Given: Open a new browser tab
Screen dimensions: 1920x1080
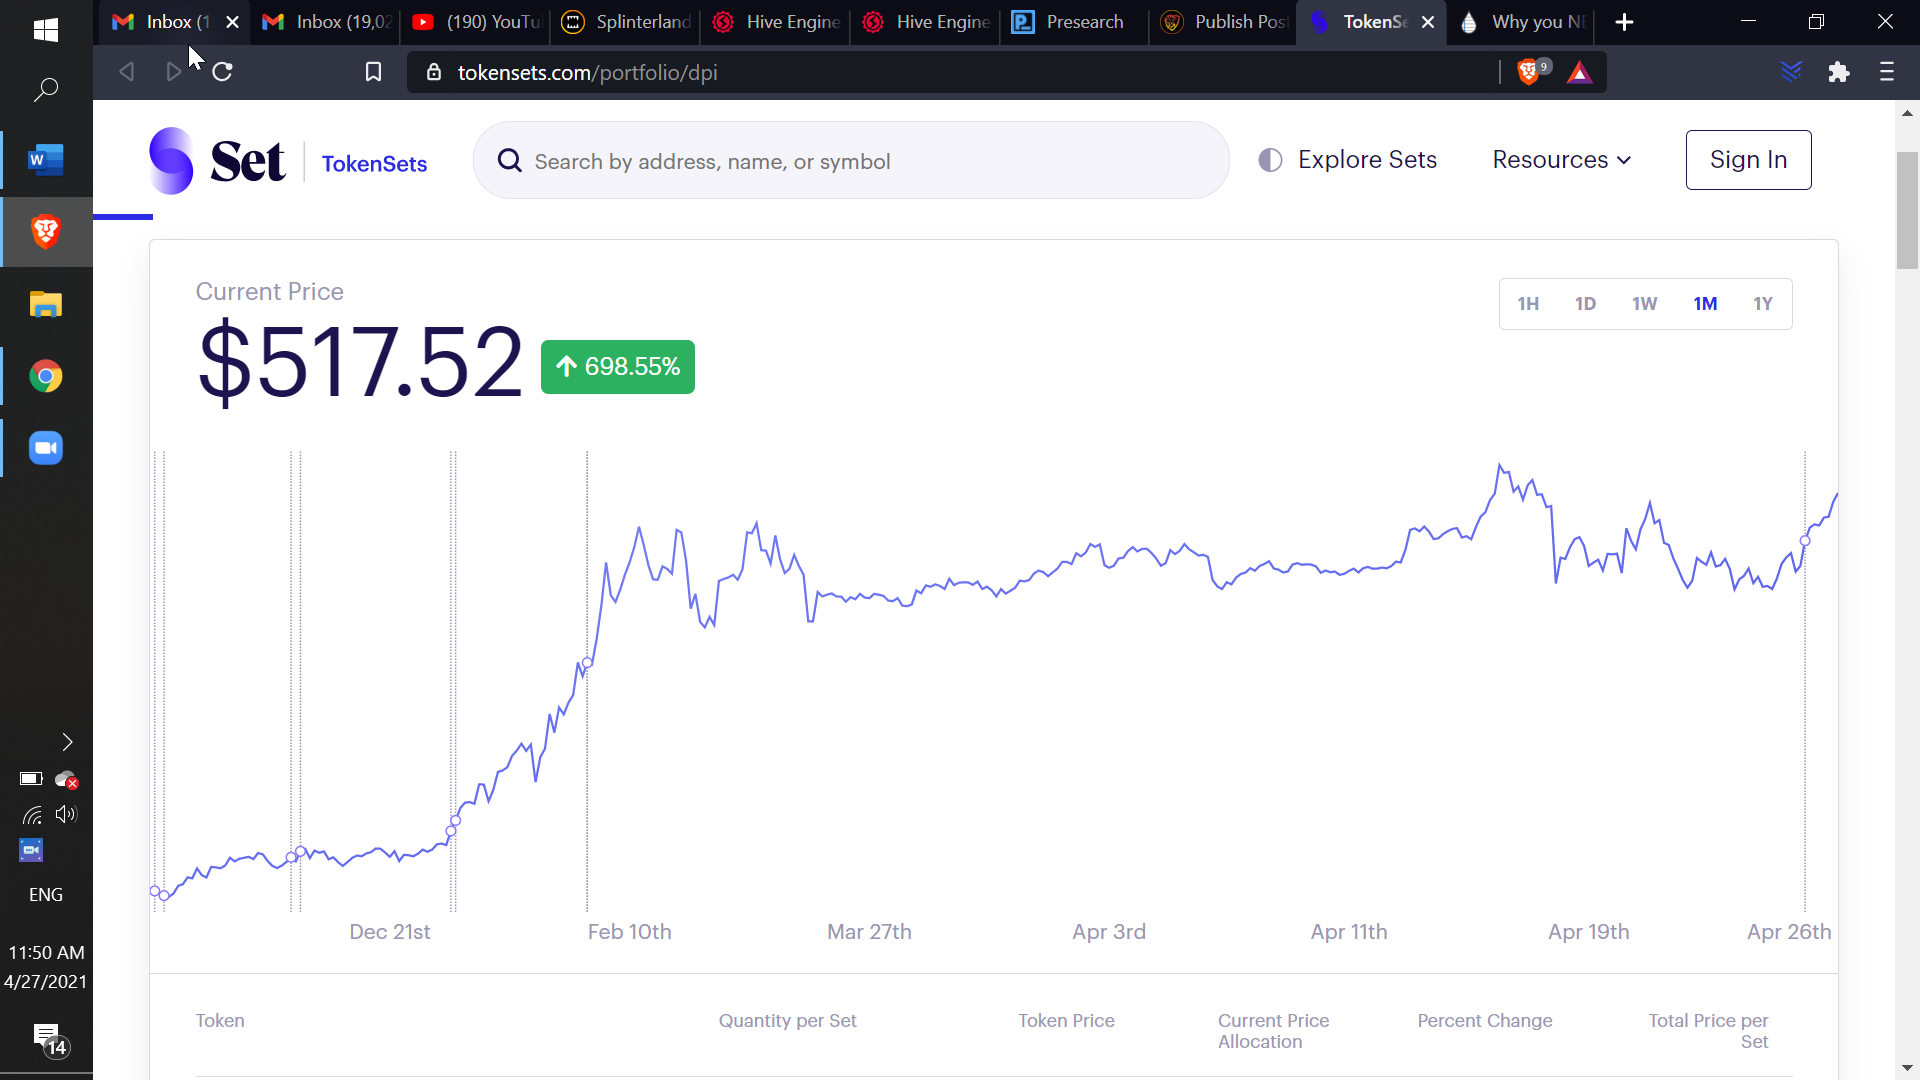Looking at the screenshot, I should pos(1624,22).
